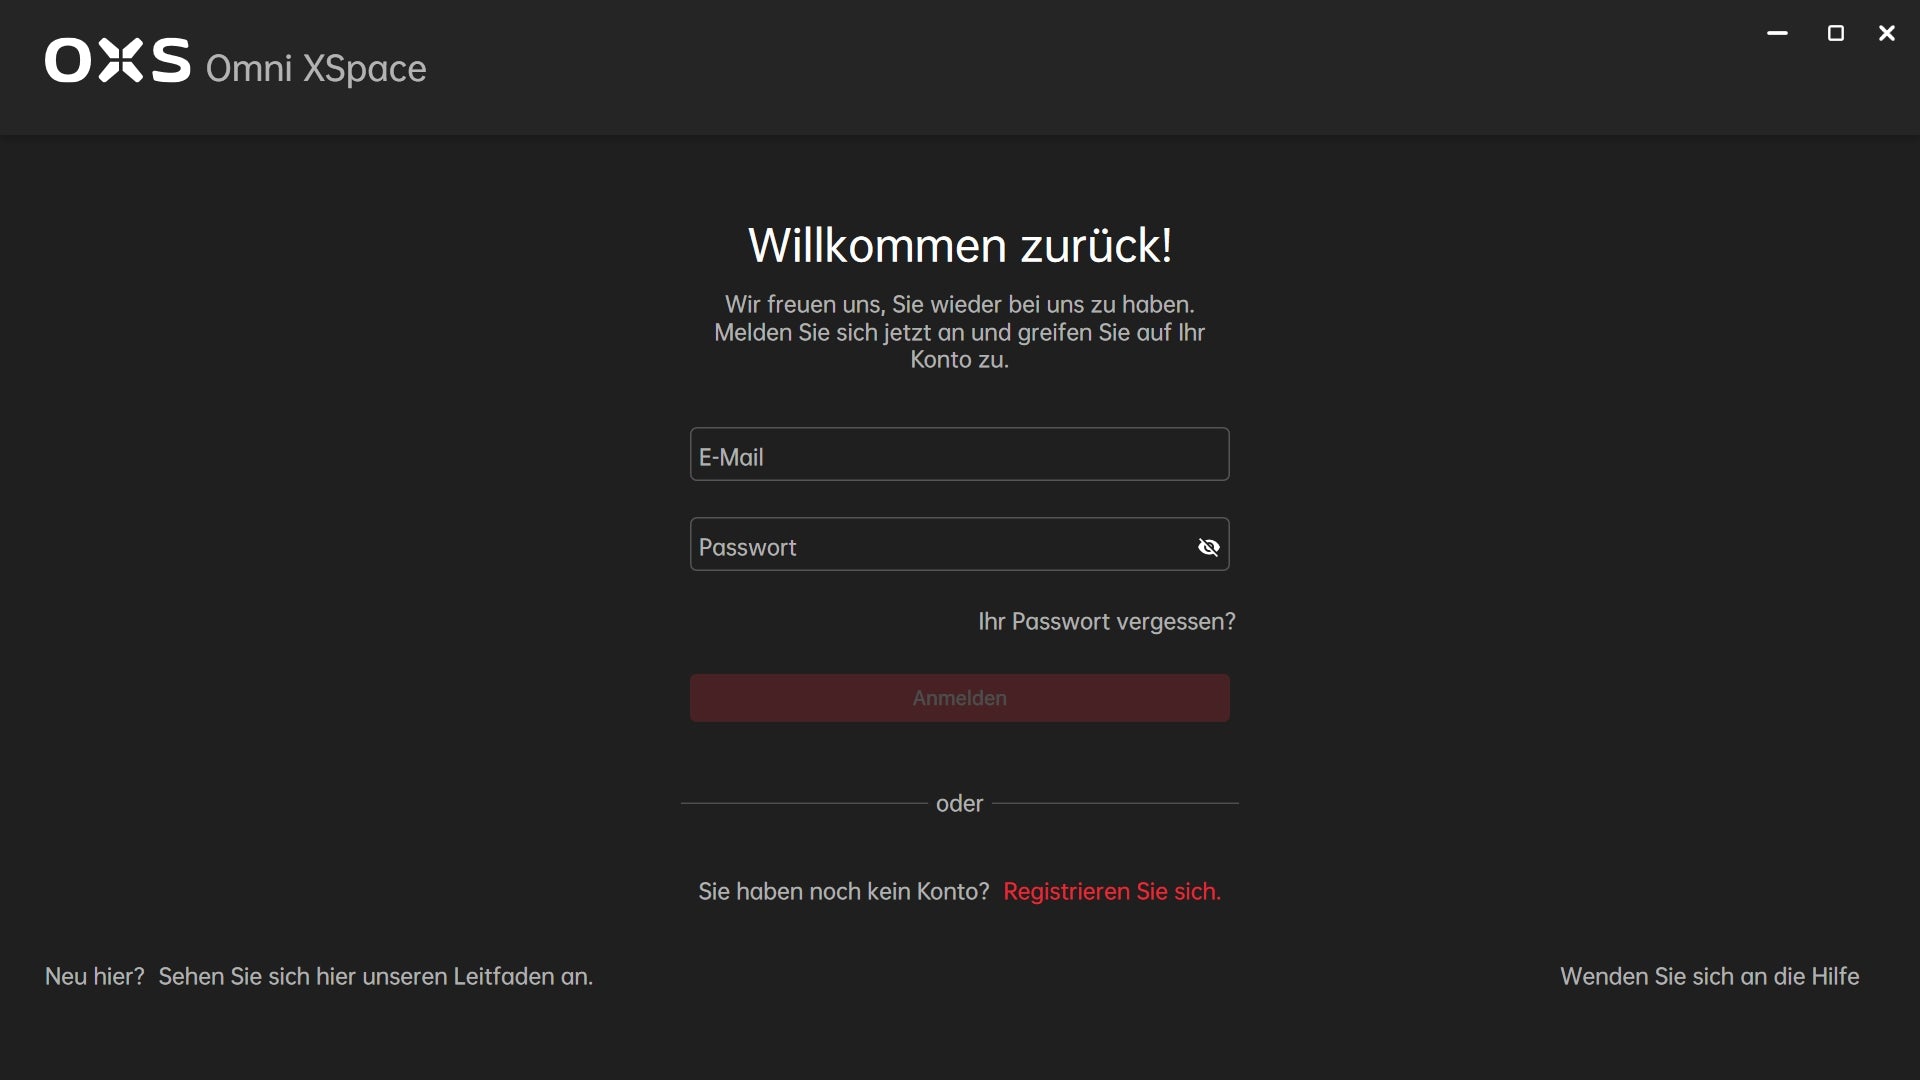Click the 'Omni XSpace' title text

coord(316,69)
